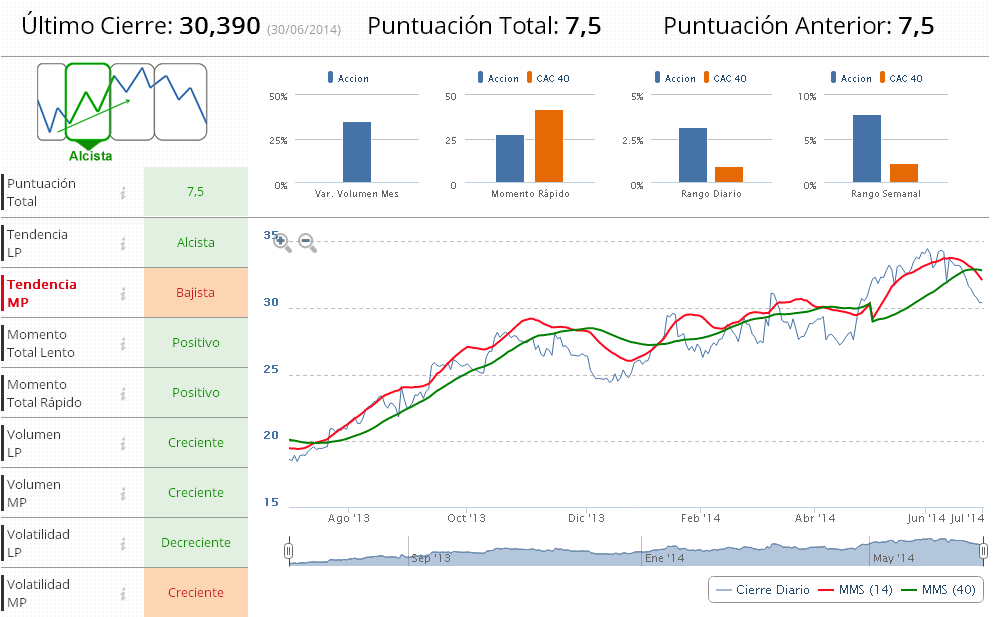997x617 pixels.
Task: Toggle Accion legend in Var. Volumen Mes chart
Action: (348, 78)
